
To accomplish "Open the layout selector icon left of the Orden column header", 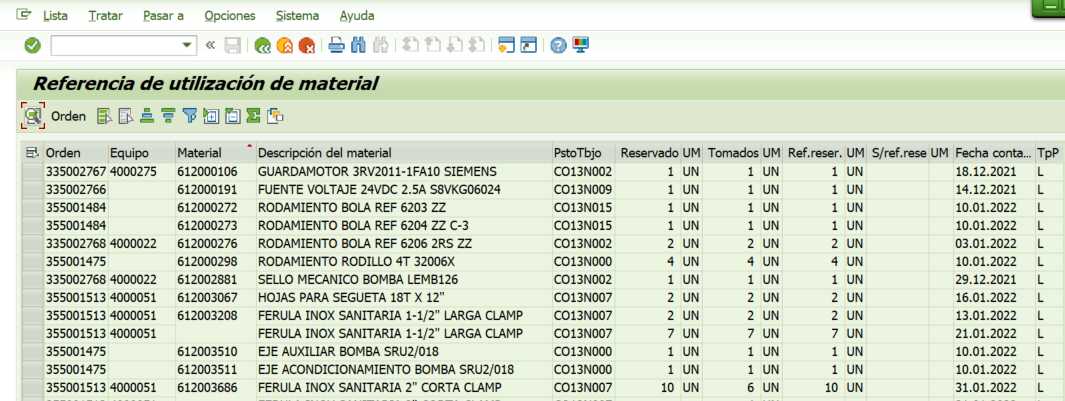I will click(x=33, y=153).
